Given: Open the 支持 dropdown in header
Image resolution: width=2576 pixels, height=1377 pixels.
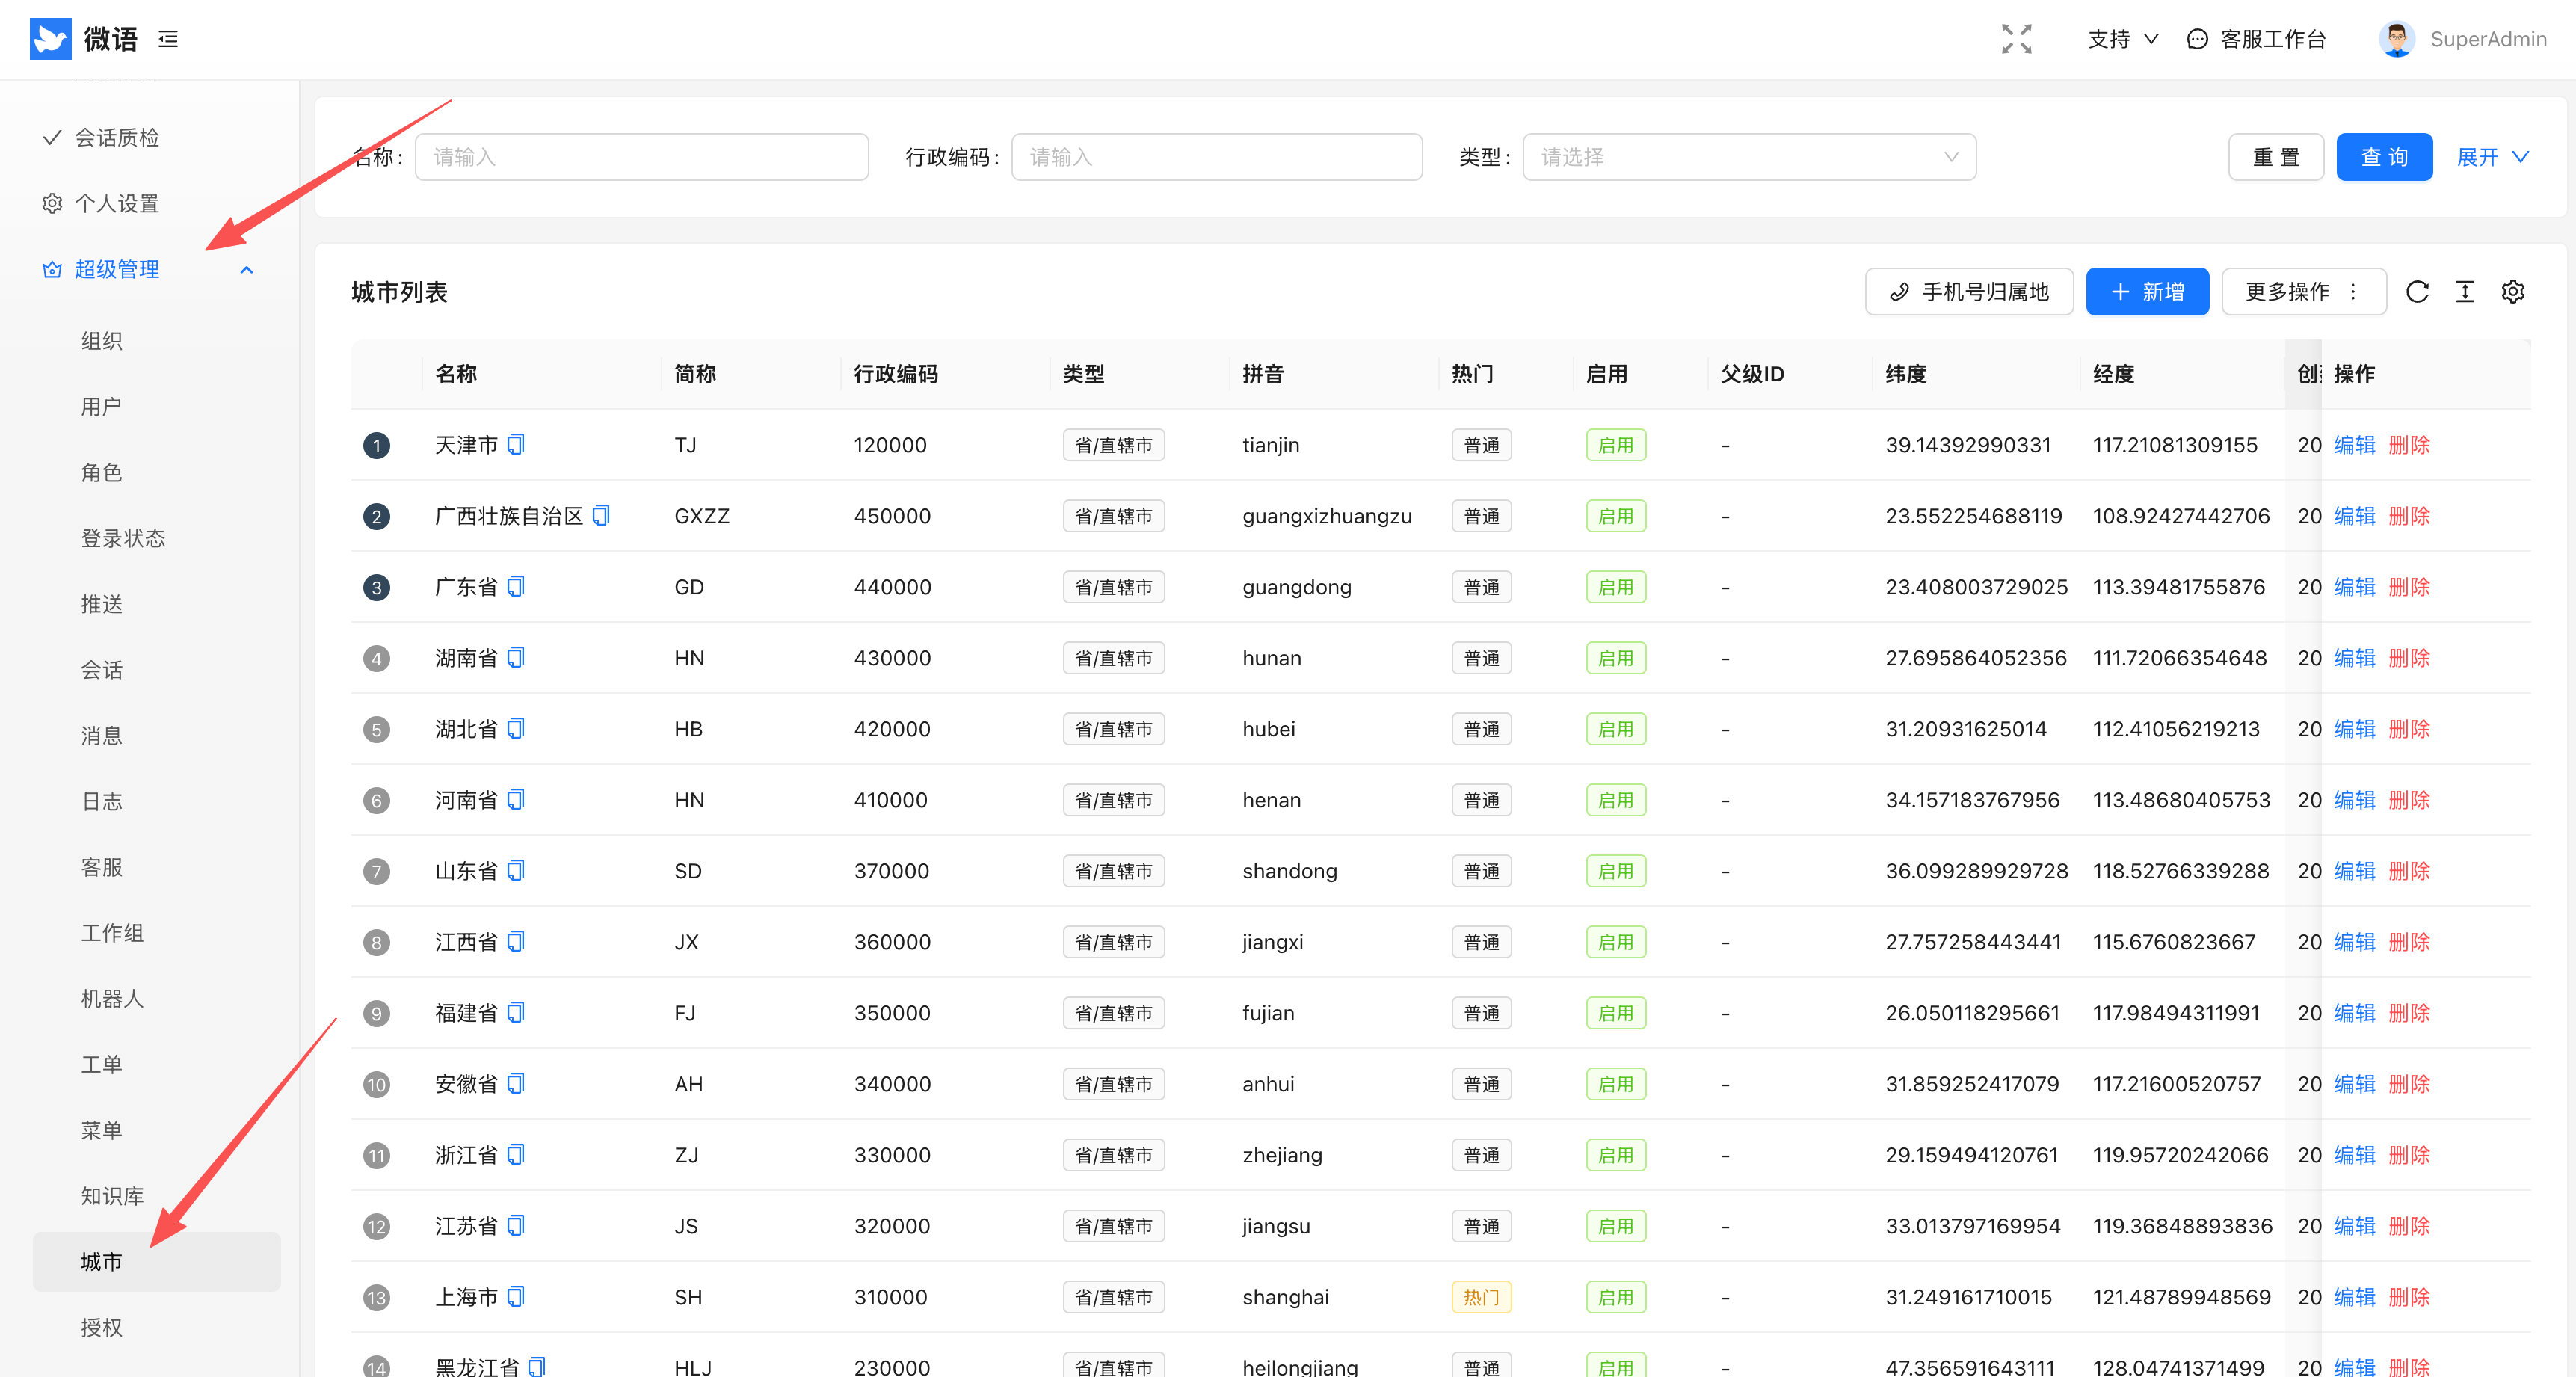Looking at the screenshot, I should 2122,39.
